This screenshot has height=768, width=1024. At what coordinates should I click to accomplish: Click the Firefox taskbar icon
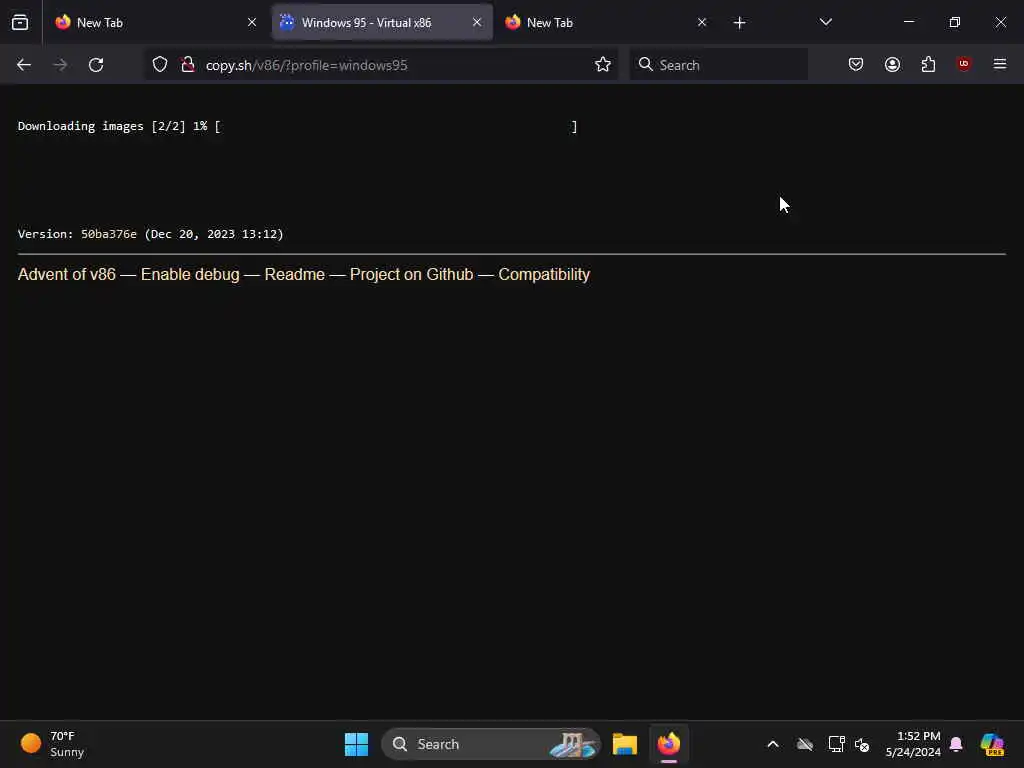coord(669,744)
